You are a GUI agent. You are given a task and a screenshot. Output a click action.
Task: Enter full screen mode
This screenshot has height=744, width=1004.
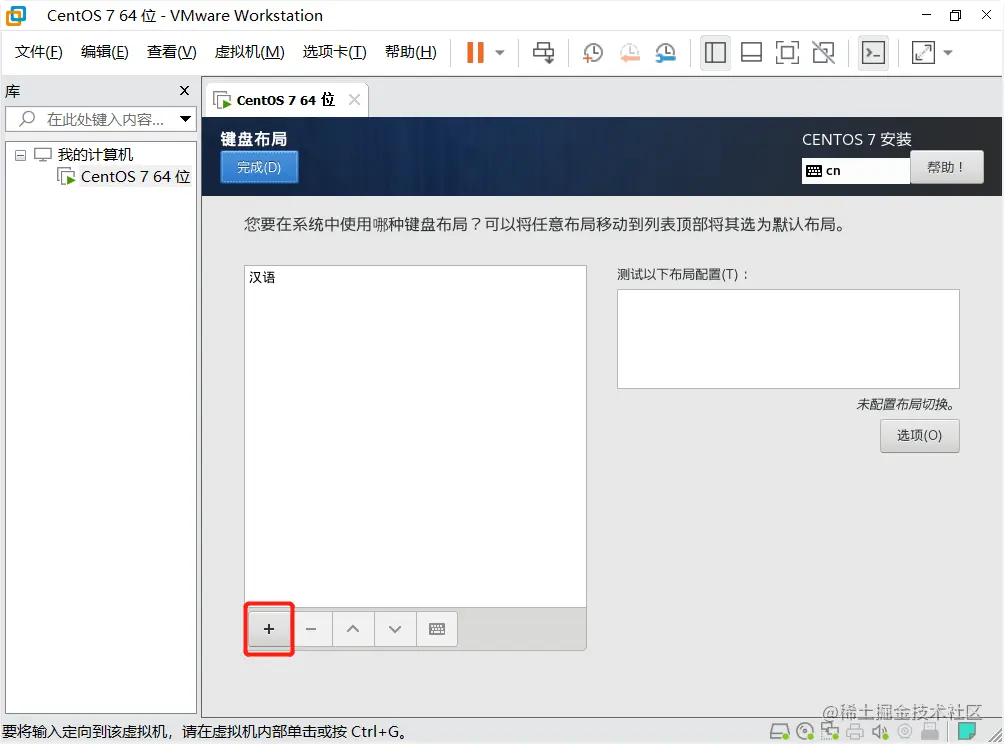787,53
